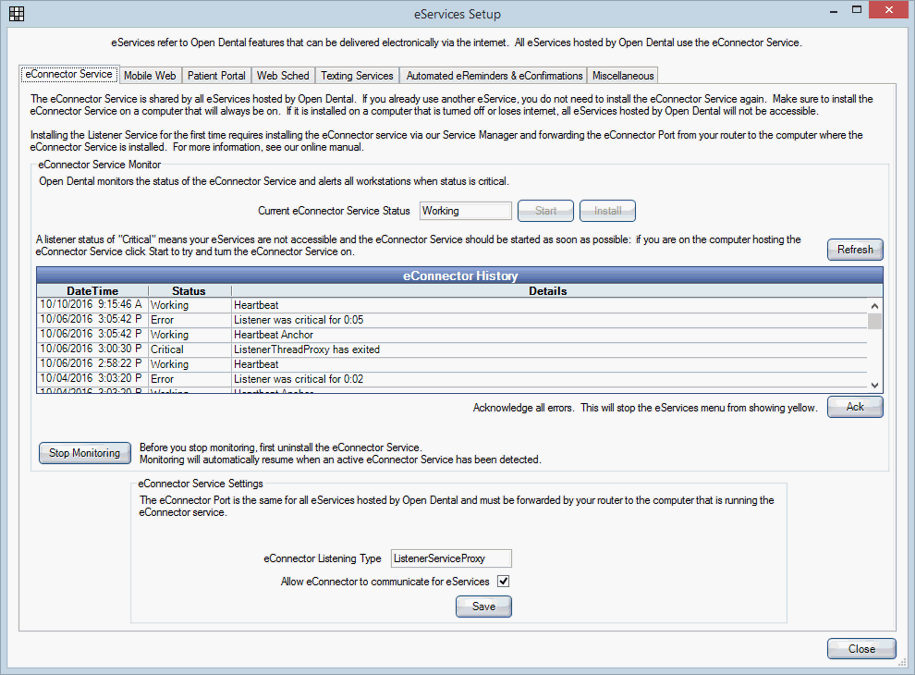Open the Miscellaneous tab
This screenshot has height=675, width=915.
tap(623, 76)
